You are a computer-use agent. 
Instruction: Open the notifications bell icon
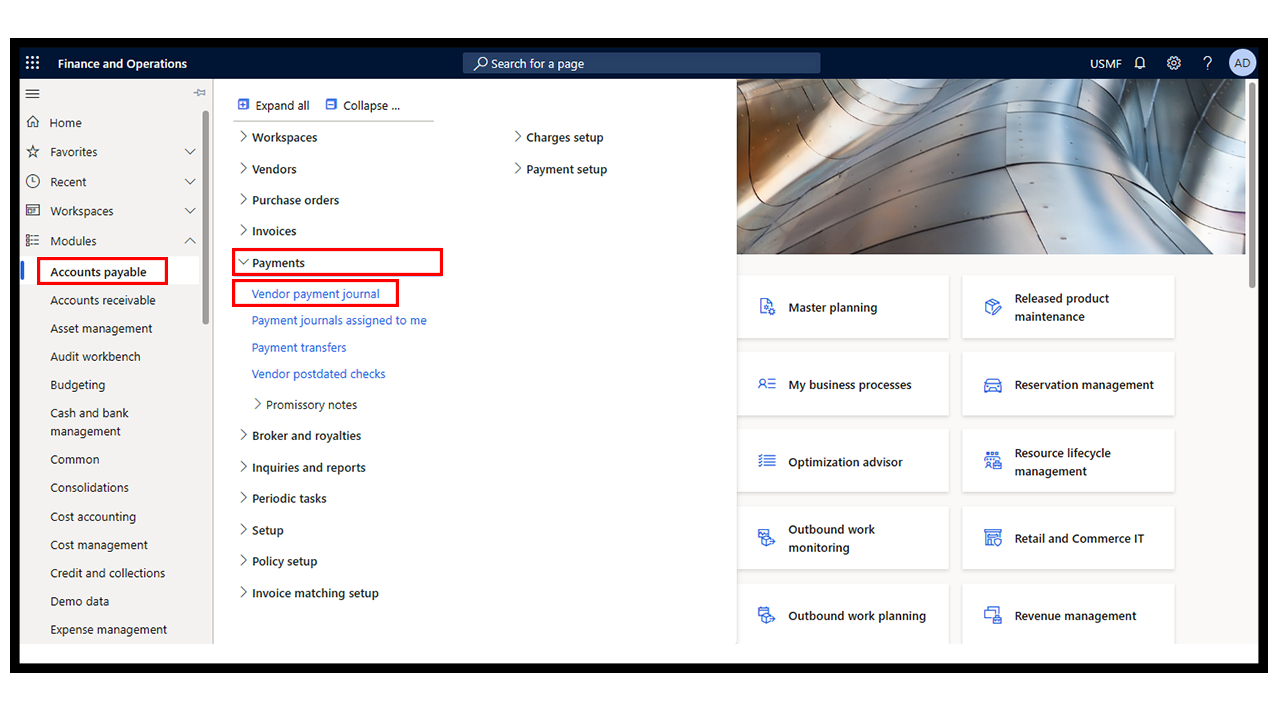click(1140, 63)
